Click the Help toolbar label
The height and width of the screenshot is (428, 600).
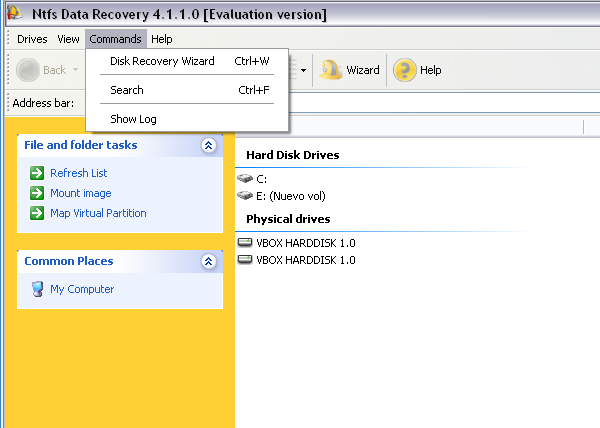pyautogui.click(x=430, y=70)
